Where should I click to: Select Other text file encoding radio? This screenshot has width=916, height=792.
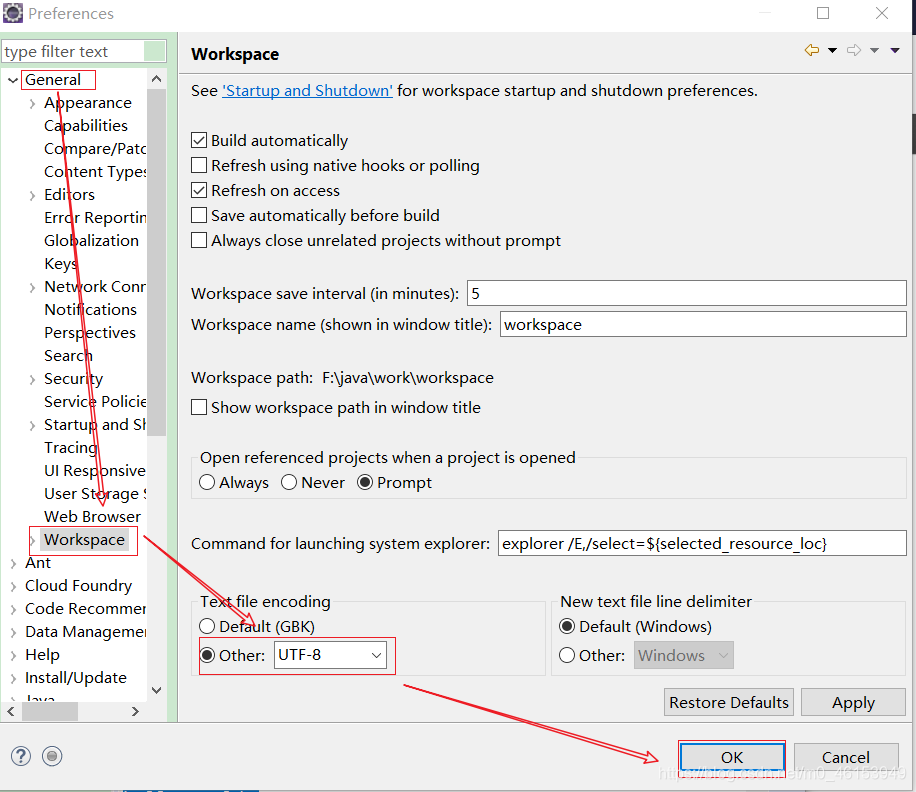point(207,655)
